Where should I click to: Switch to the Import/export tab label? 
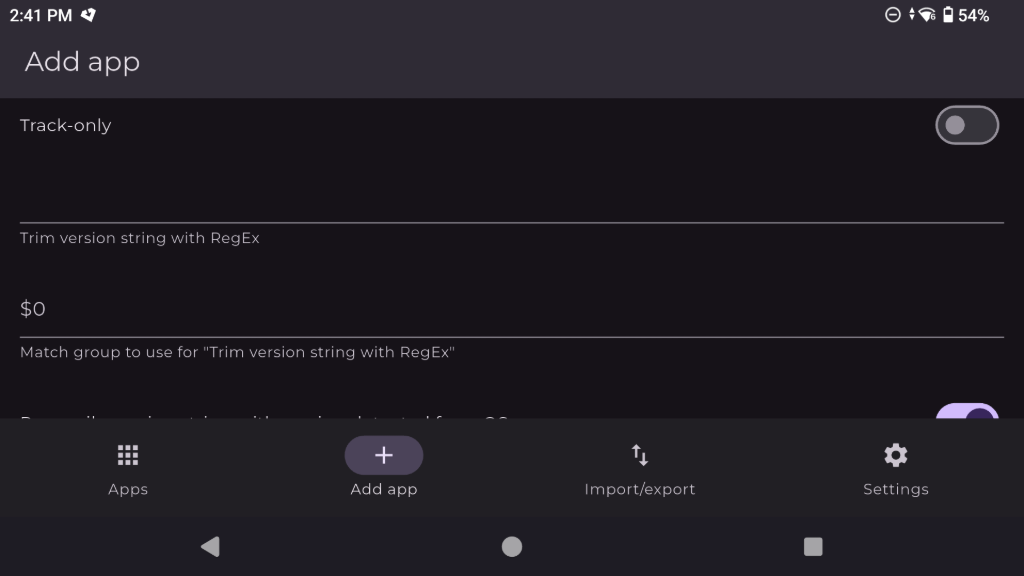[x=640, y=489]
